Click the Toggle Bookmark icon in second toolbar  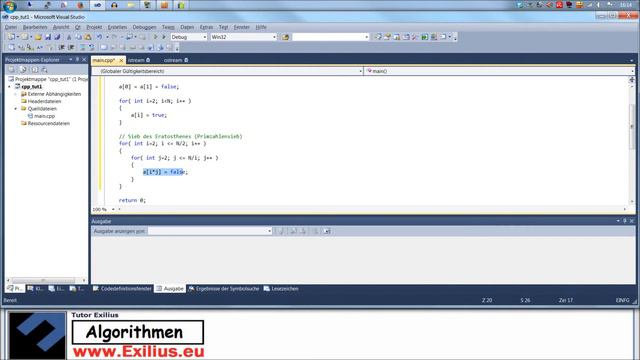(104, 47)
